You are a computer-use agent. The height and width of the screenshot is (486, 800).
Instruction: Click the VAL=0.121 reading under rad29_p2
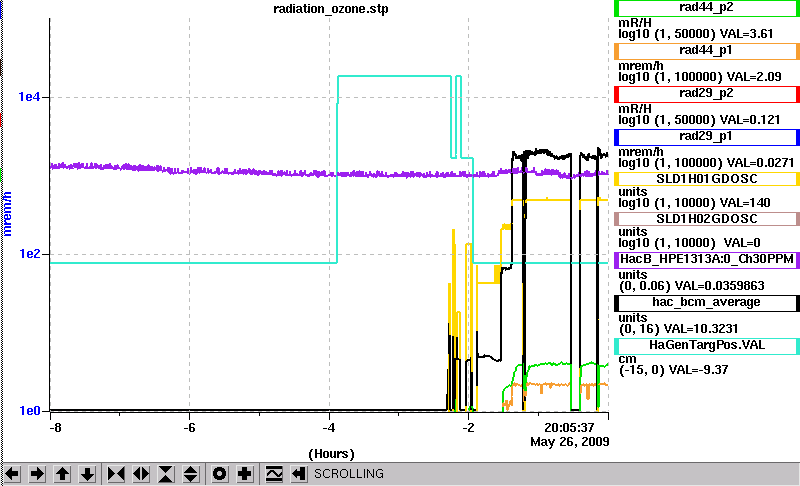pos(750,120)
